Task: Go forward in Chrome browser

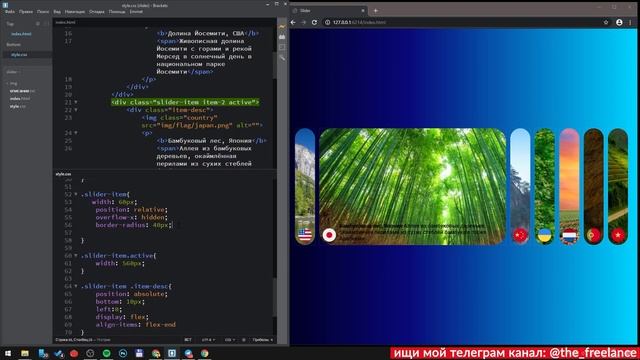Action: [303, 22]
